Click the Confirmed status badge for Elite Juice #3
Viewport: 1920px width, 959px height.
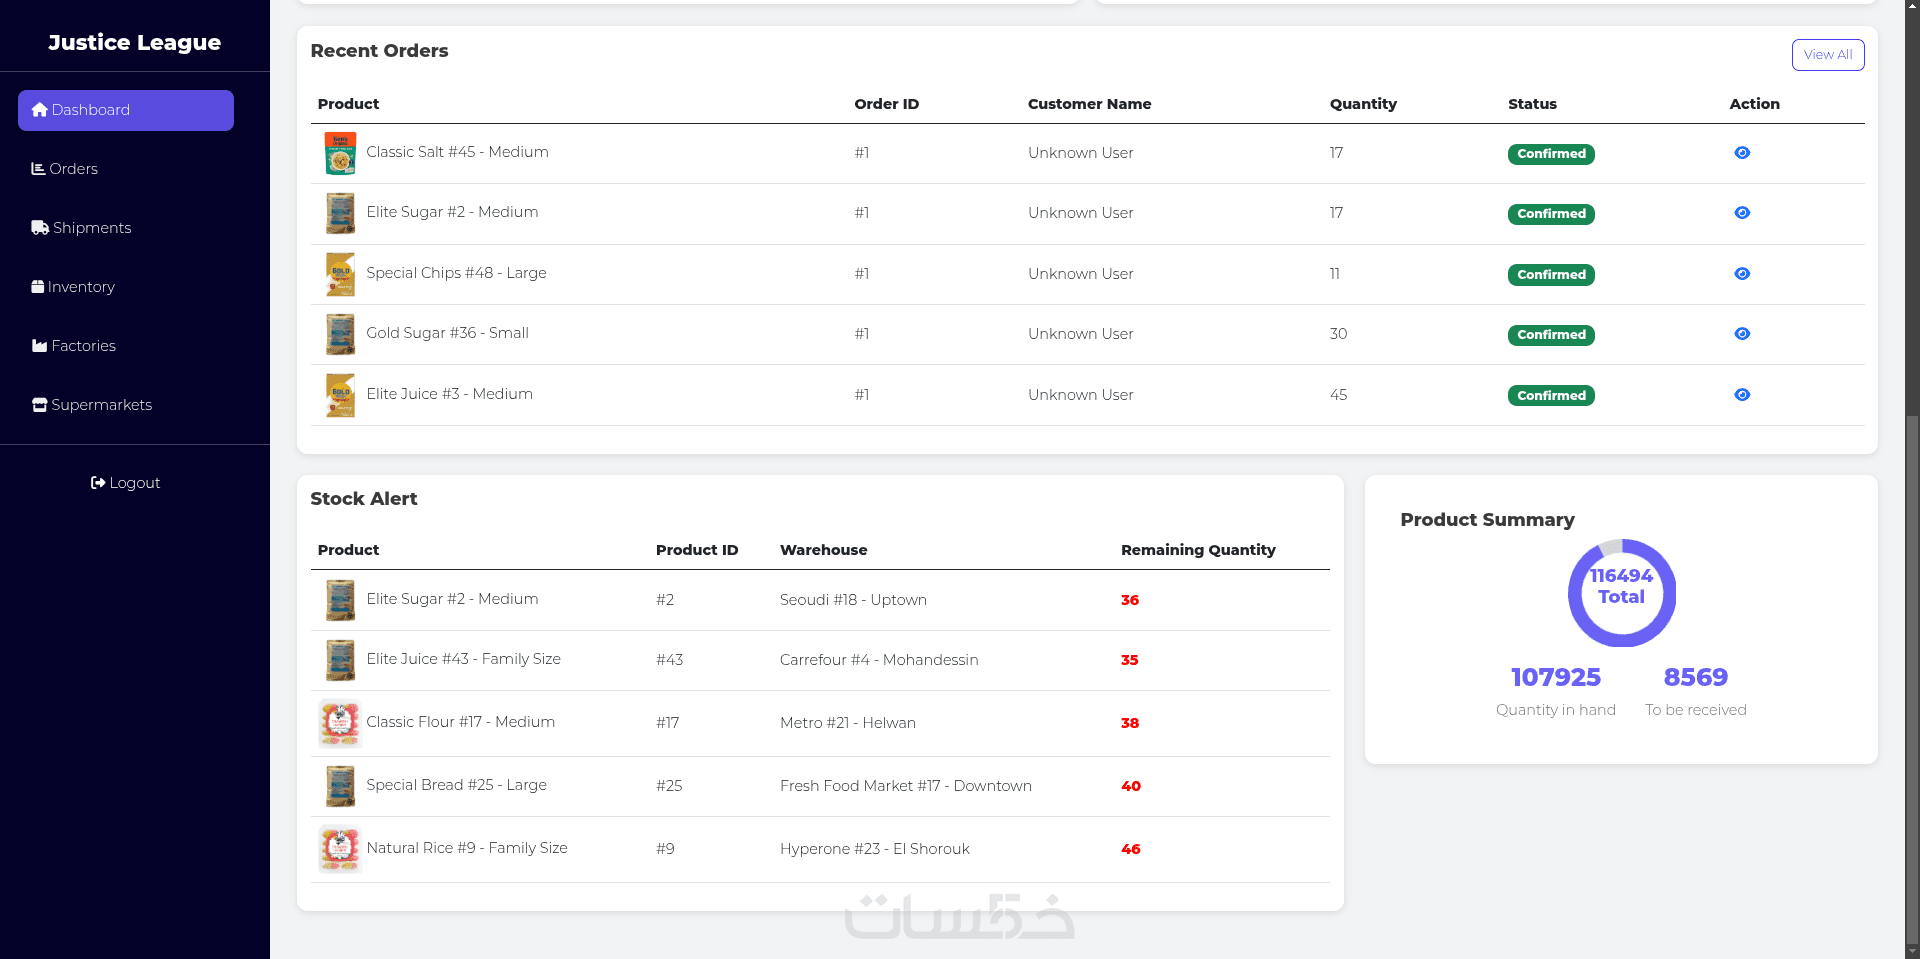[1551, 396]
